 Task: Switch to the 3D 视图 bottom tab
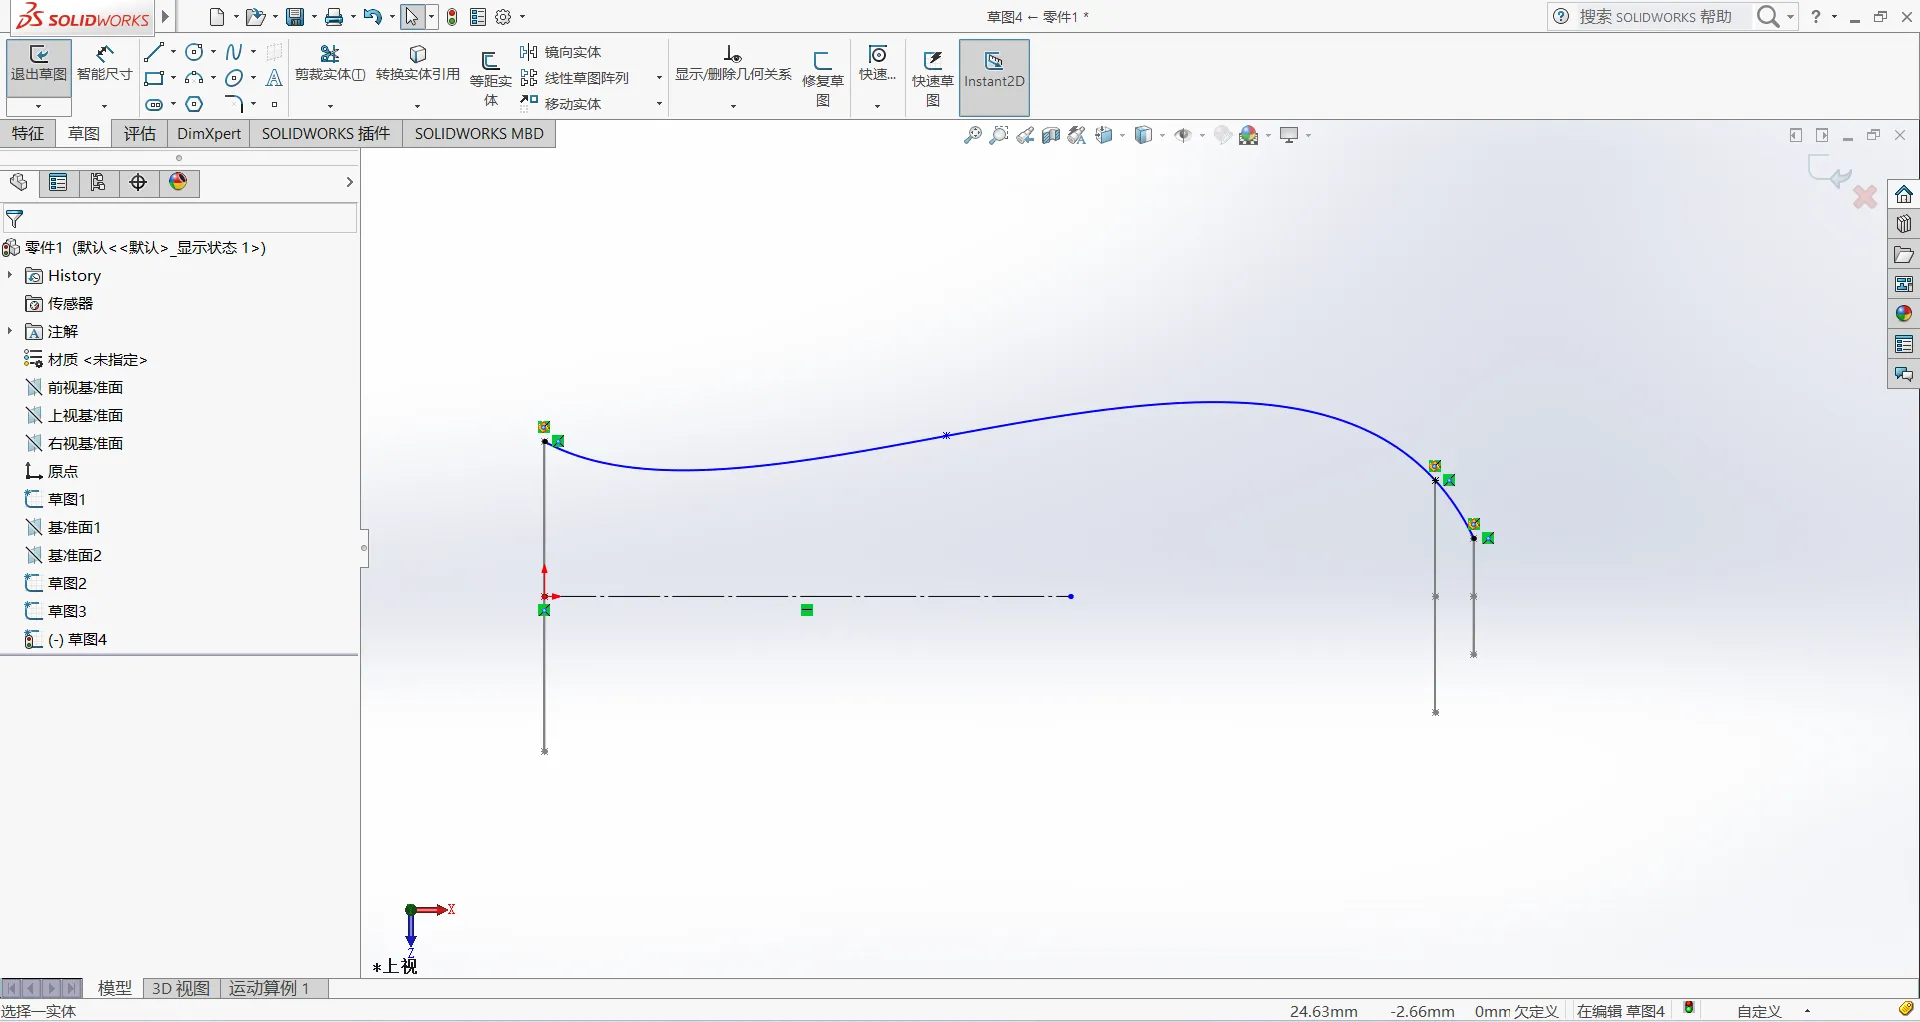coord(181,988)
